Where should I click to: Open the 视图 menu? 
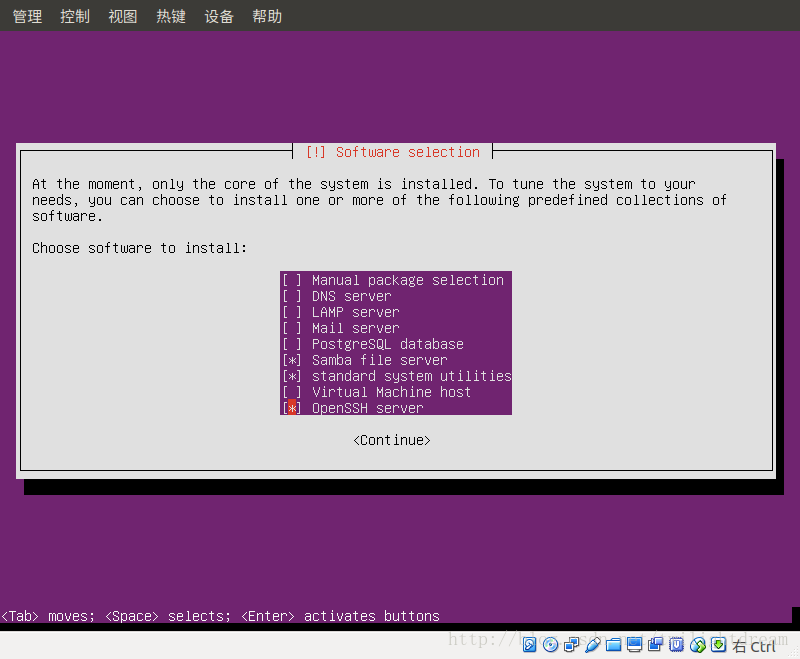pyautogui.click(x=122, y=15)
